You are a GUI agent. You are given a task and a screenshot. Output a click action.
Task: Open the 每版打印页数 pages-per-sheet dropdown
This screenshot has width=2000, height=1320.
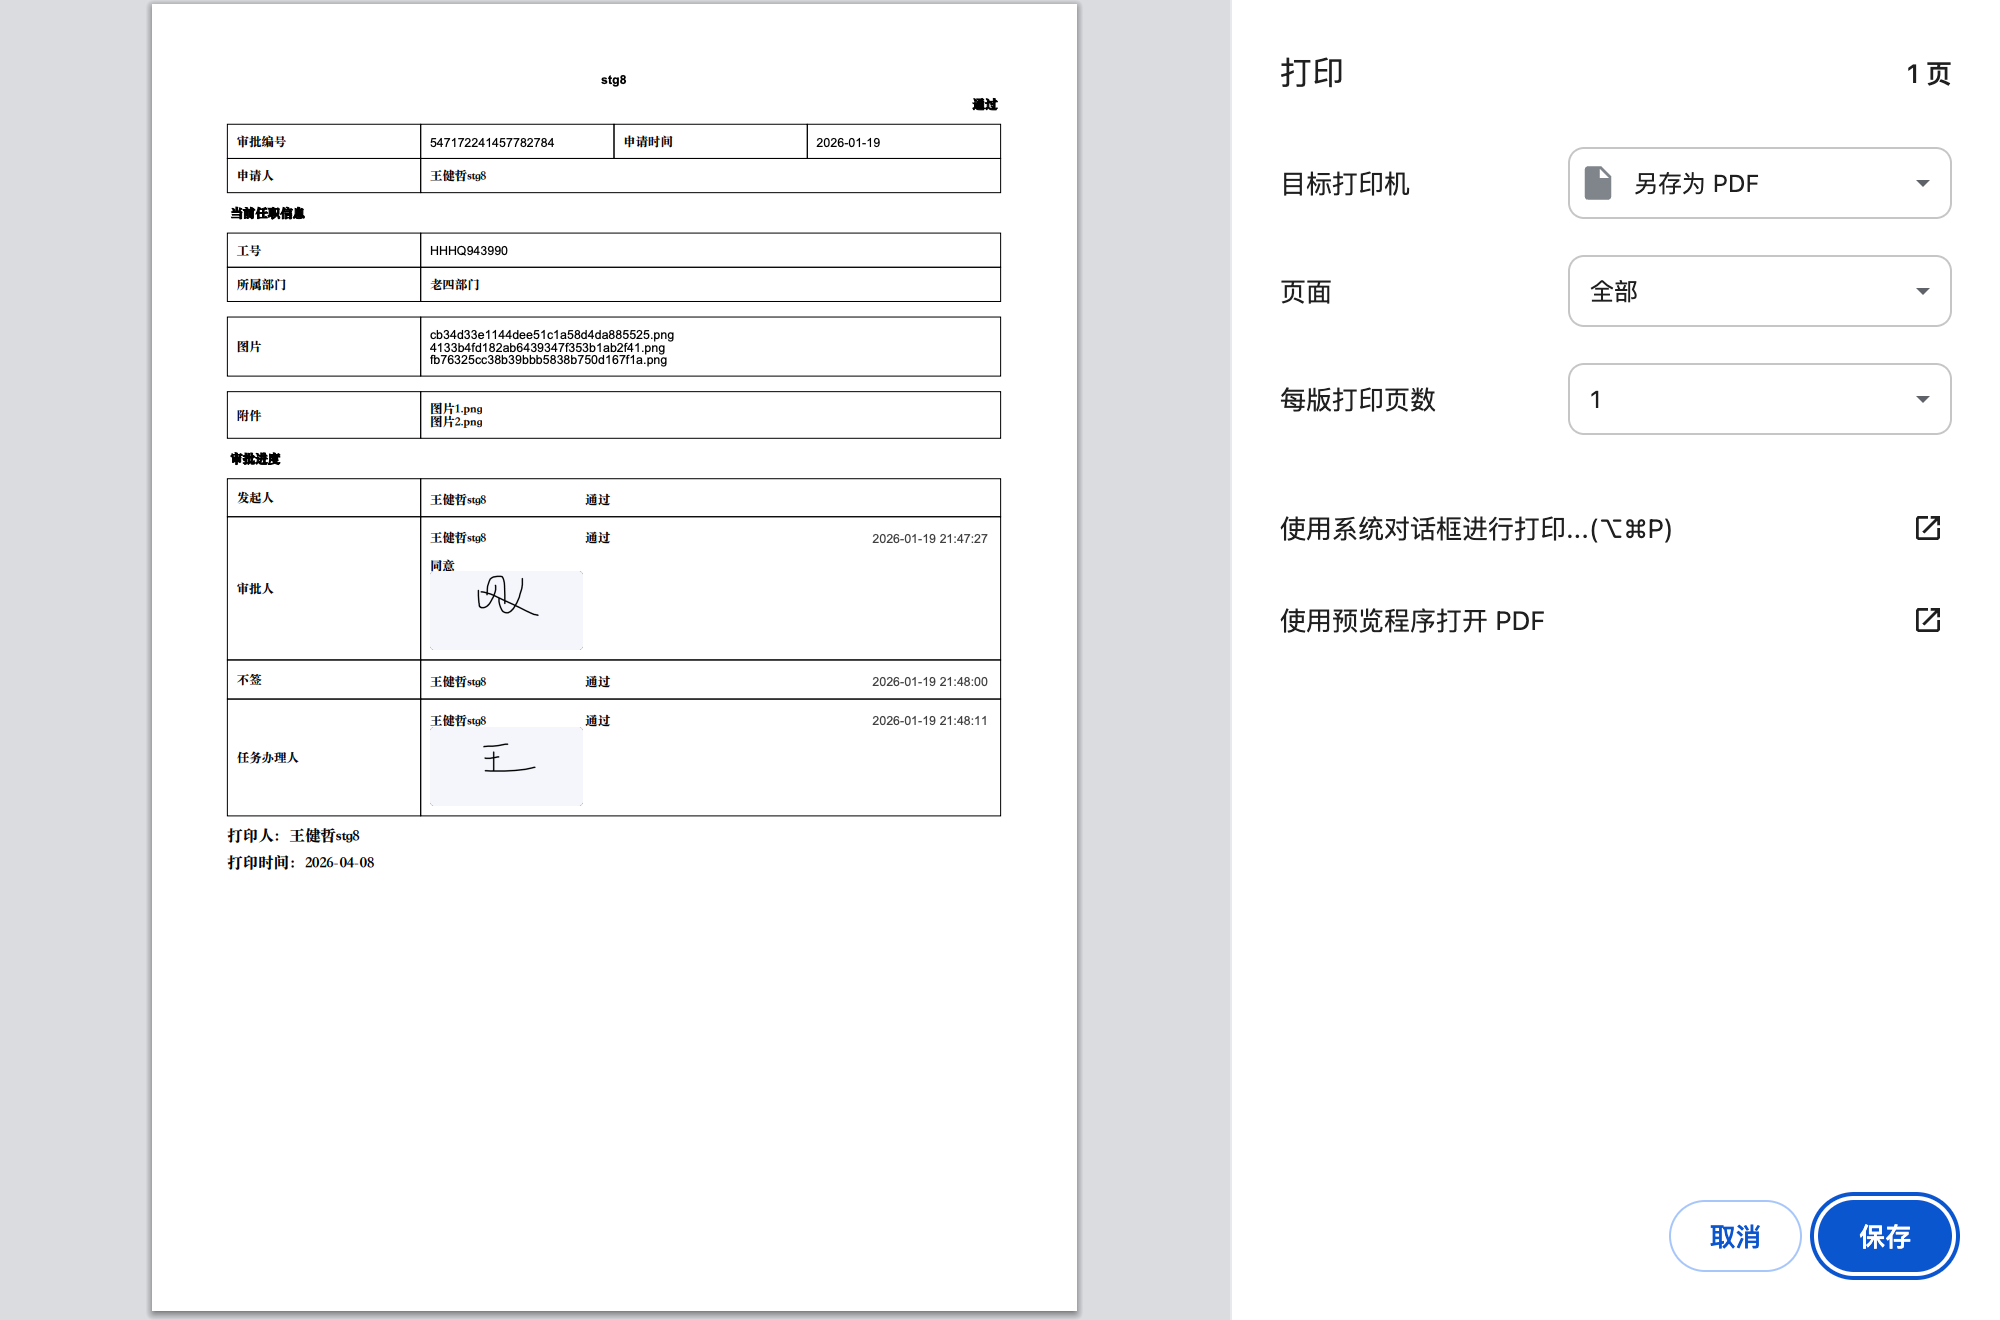coord(1759,399)
